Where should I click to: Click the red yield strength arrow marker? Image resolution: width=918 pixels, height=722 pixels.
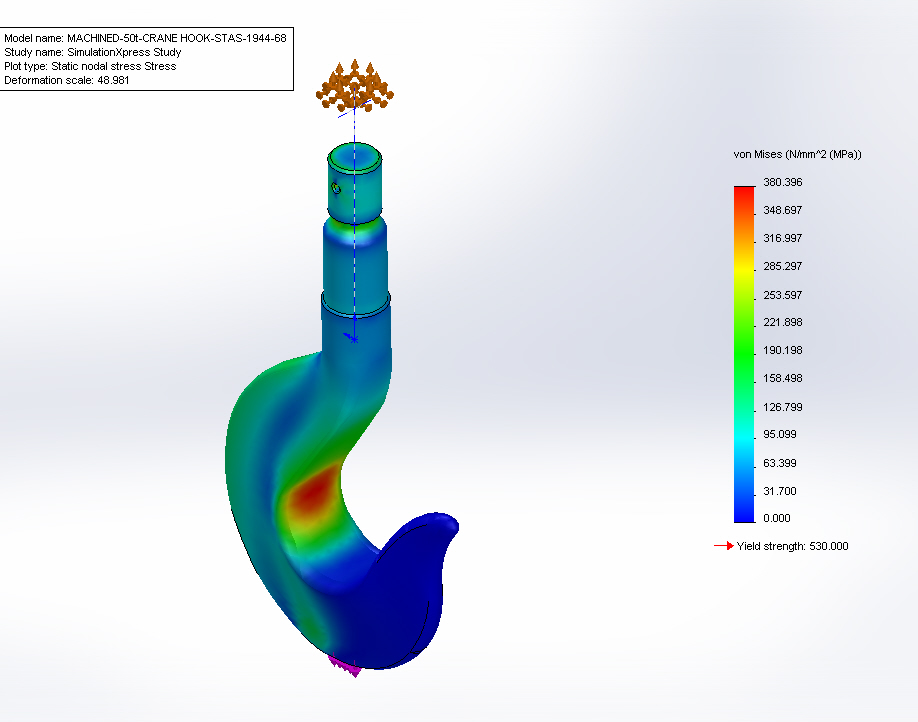coord(724,546)
